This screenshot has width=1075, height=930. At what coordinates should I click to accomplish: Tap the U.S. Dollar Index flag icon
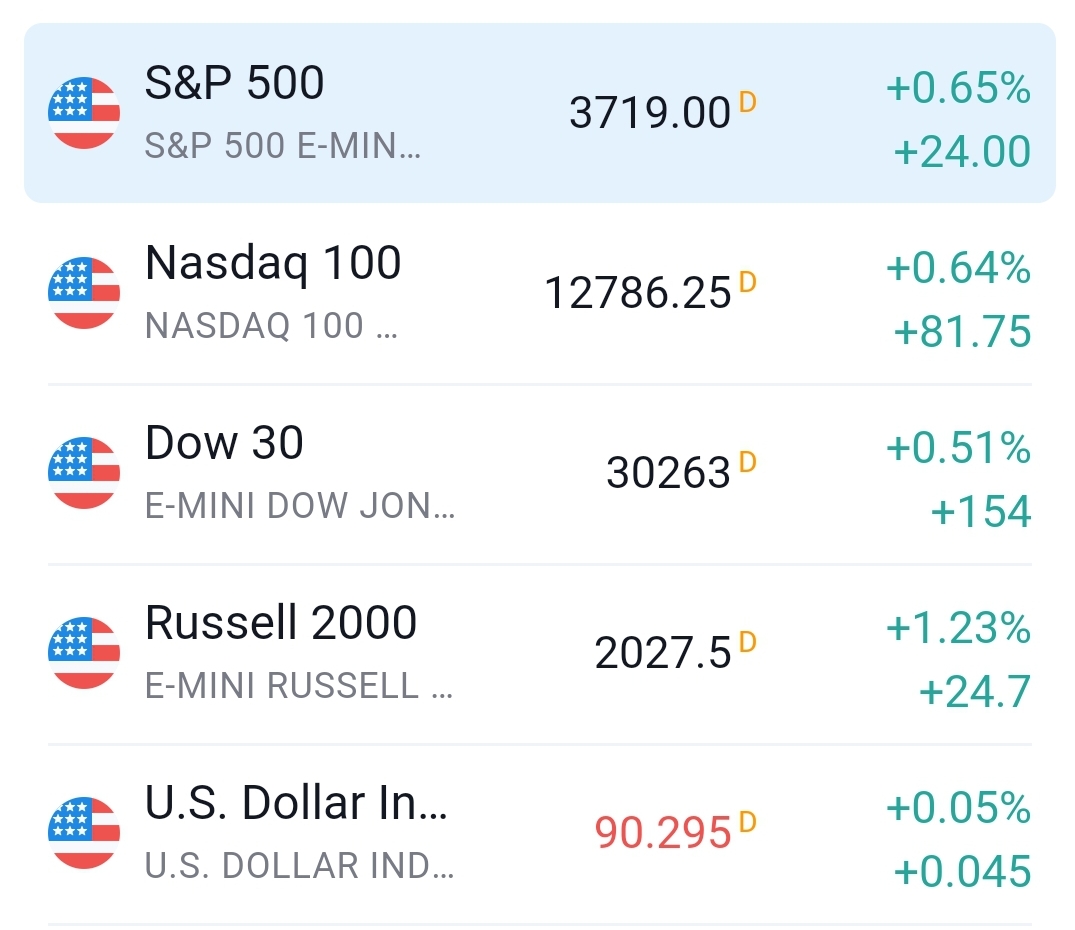point(84,833)
